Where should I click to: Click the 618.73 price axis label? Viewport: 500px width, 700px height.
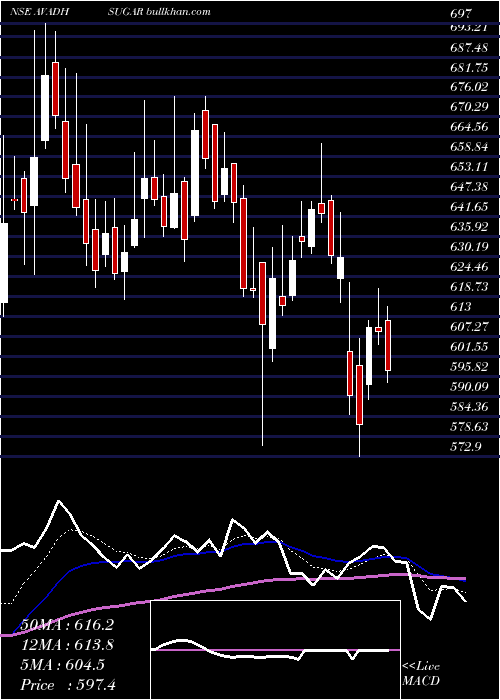[x=469, y=287]
